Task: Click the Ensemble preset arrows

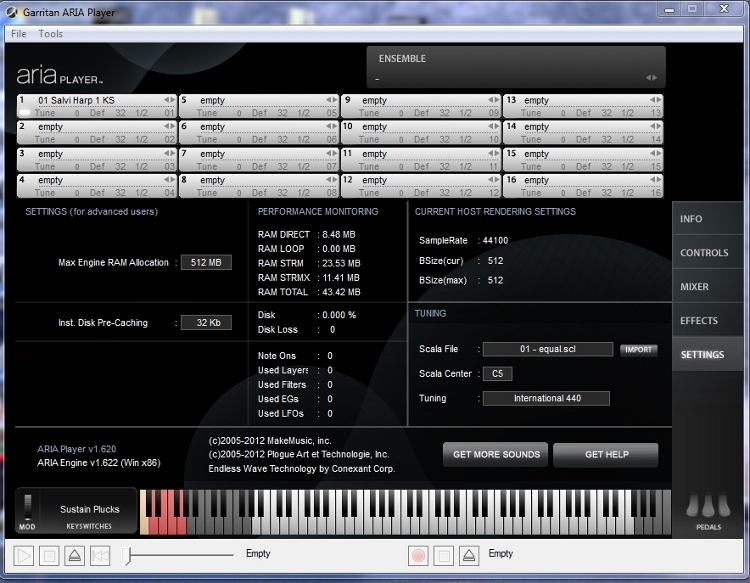Action: (x=651, y=77)
